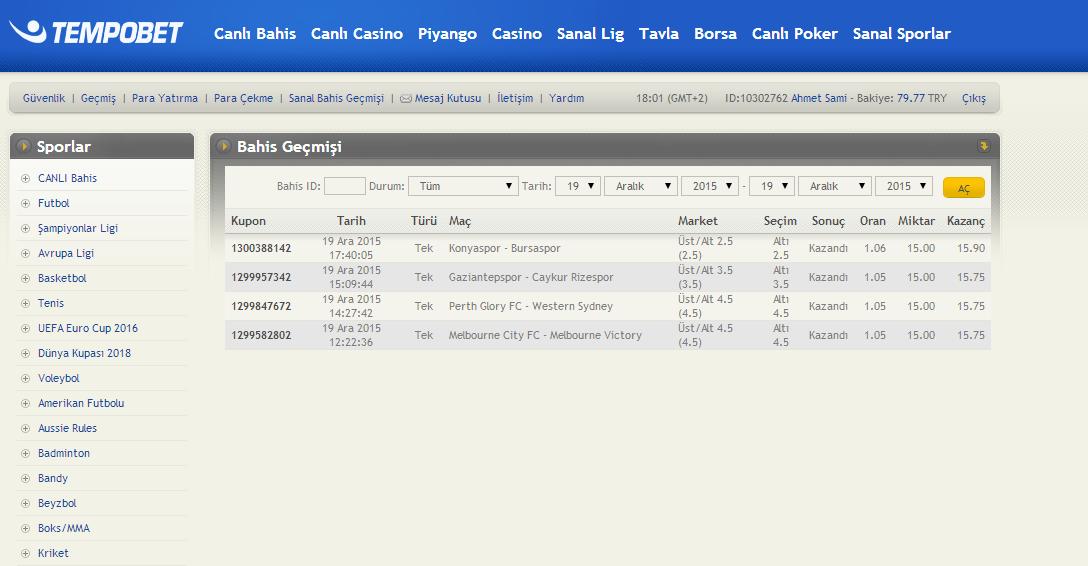The height and width of the screenshot is (566, 1088).
Task: Open the Mesaj Kutusu envelope icon
Action: point(405,99)
